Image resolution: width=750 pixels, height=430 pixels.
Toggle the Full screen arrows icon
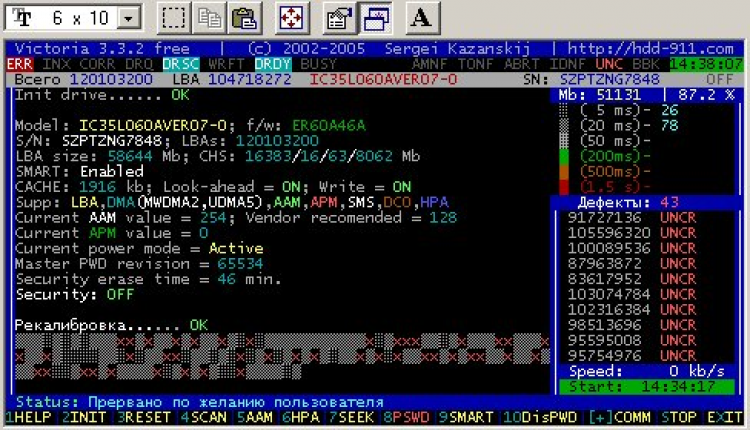coord(291,18)
